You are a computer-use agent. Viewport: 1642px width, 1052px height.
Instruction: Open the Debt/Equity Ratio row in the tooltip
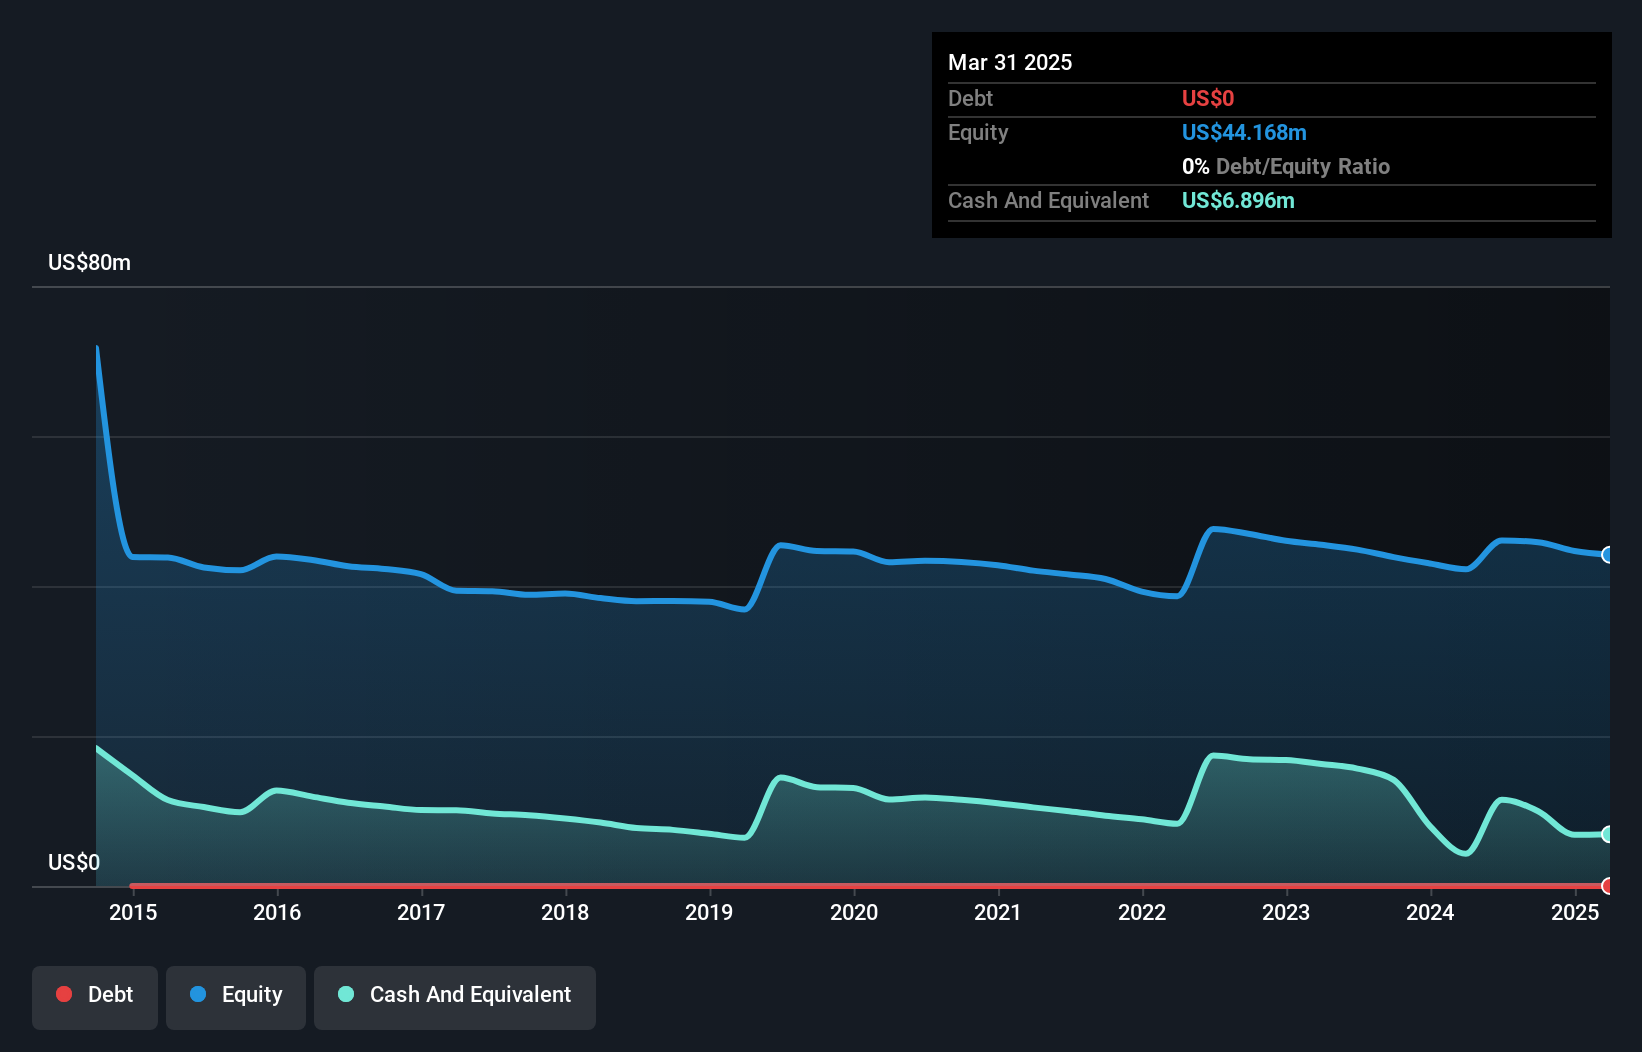pos(1286,166)
